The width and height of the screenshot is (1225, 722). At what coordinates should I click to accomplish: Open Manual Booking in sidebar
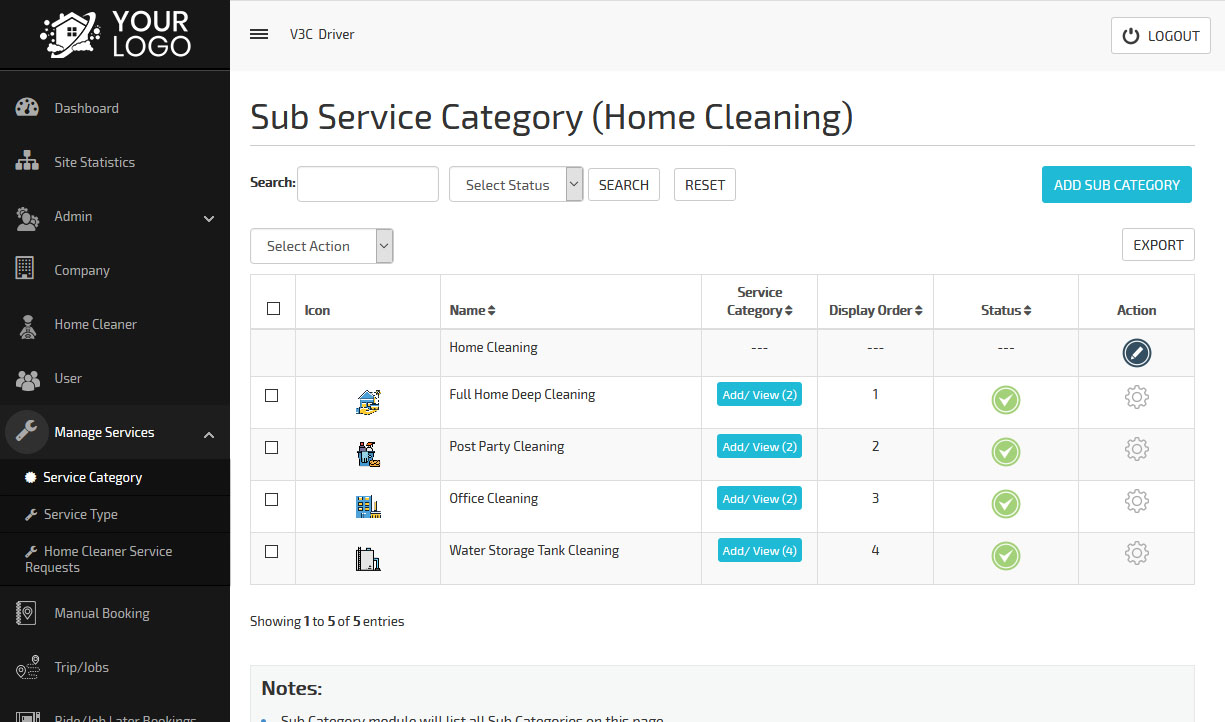click(x=115, y=613)
